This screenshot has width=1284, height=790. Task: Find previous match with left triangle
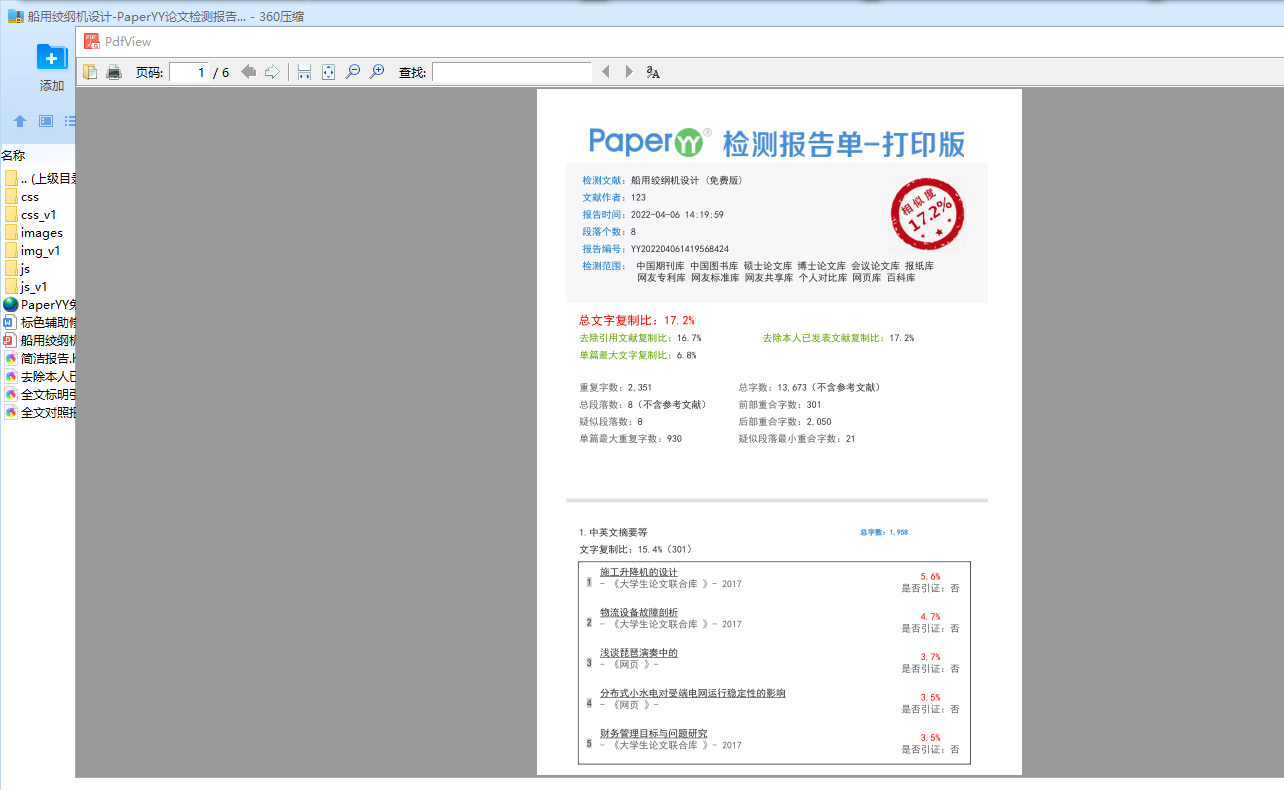(605, 72)
